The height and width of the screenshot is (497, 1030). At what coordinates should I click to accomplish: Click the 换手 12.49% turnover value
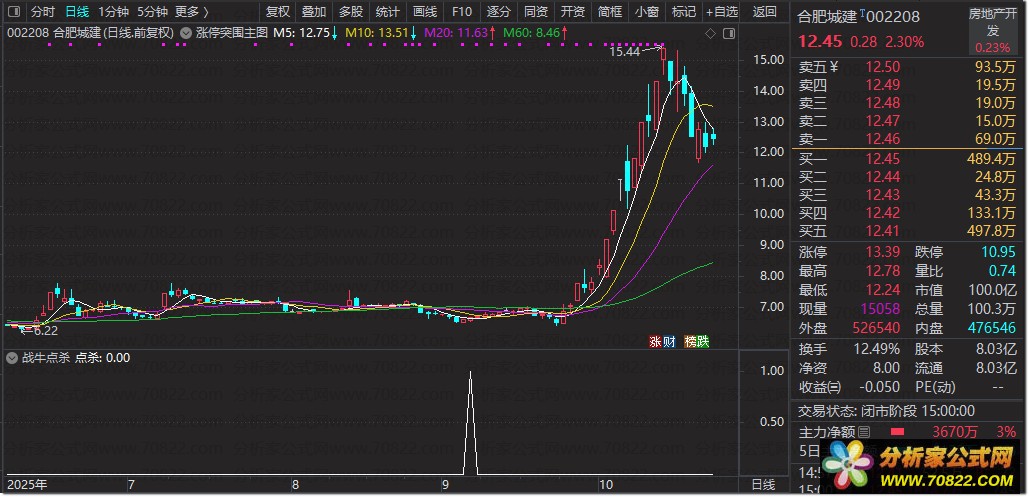coord(877,349)
